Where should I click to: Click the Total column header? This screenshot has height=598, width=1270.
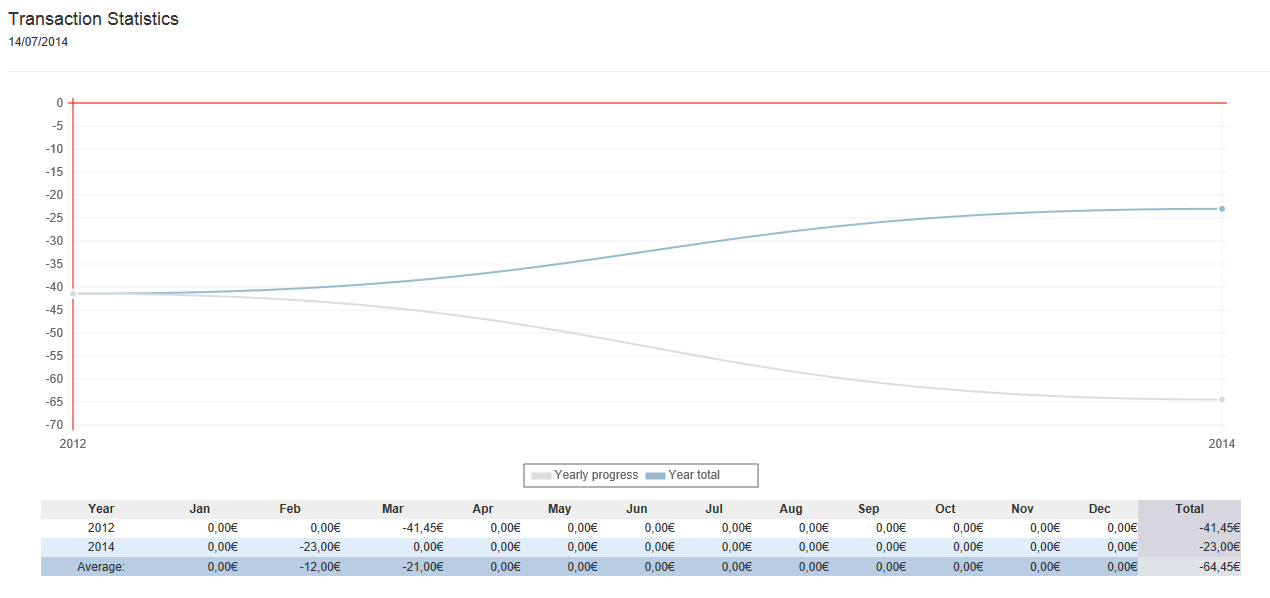(1189, 509)
